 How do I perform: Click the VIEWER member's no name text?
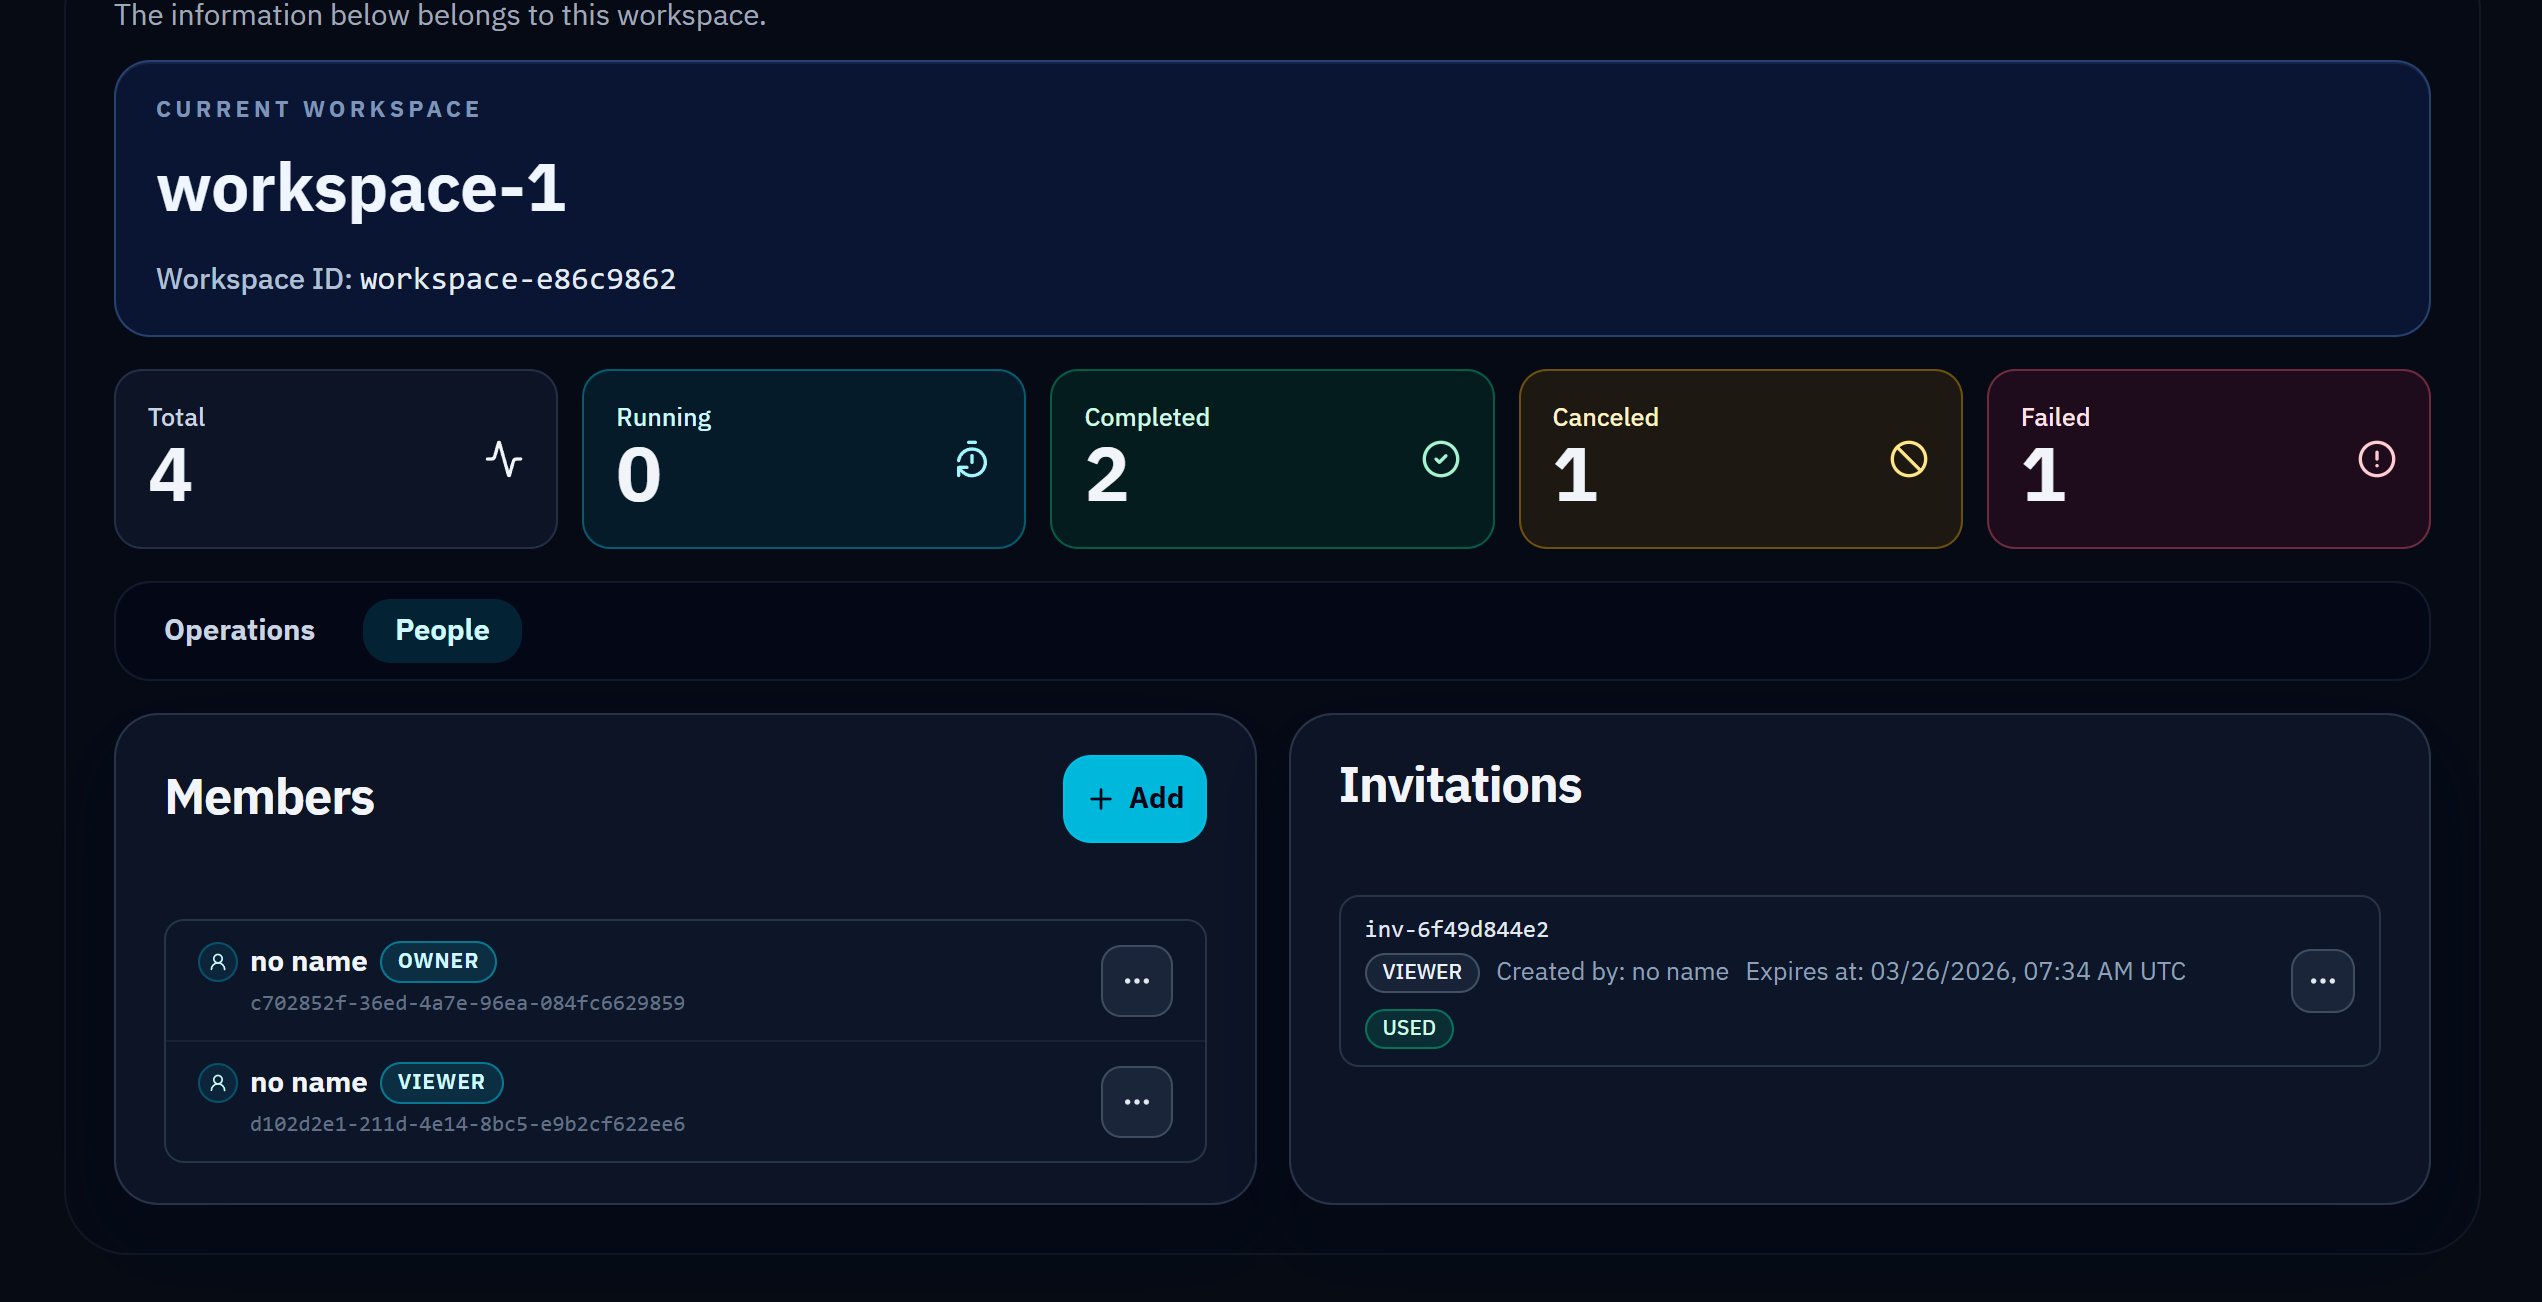309,1083
